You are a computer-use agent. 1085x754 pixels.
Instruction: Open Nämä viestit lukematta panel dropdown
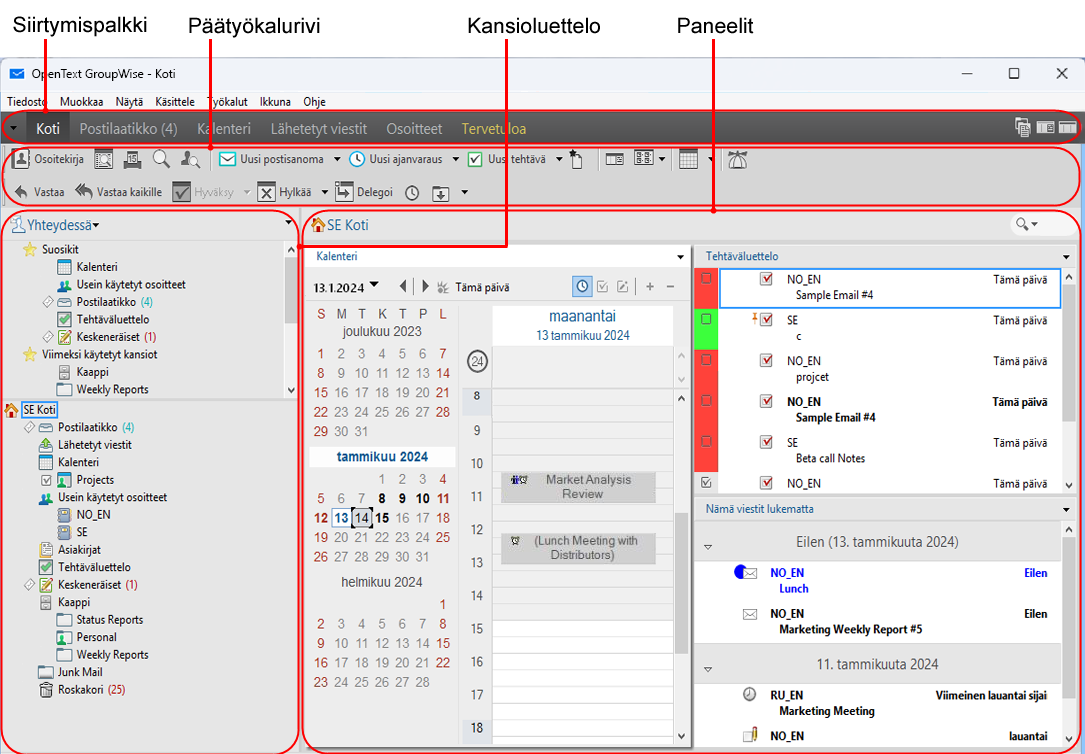(x=1066, y=510)
